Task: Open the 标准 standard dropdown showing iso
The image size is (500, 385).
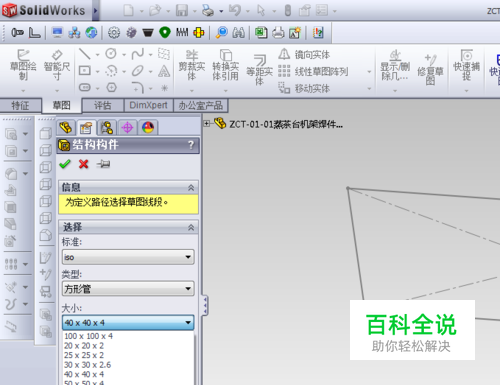Action: click(128, 257)
